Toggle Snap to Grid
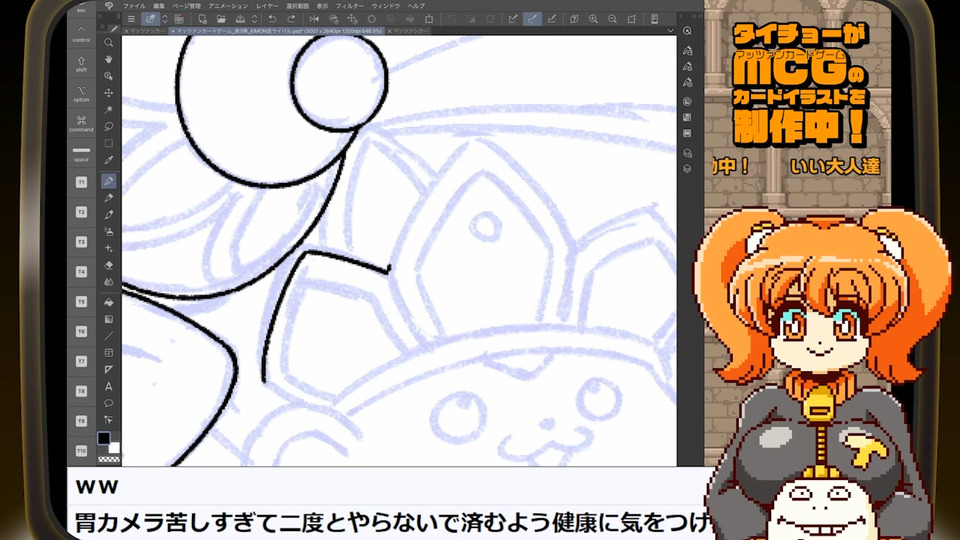960x540 pixels. (552, 19)
